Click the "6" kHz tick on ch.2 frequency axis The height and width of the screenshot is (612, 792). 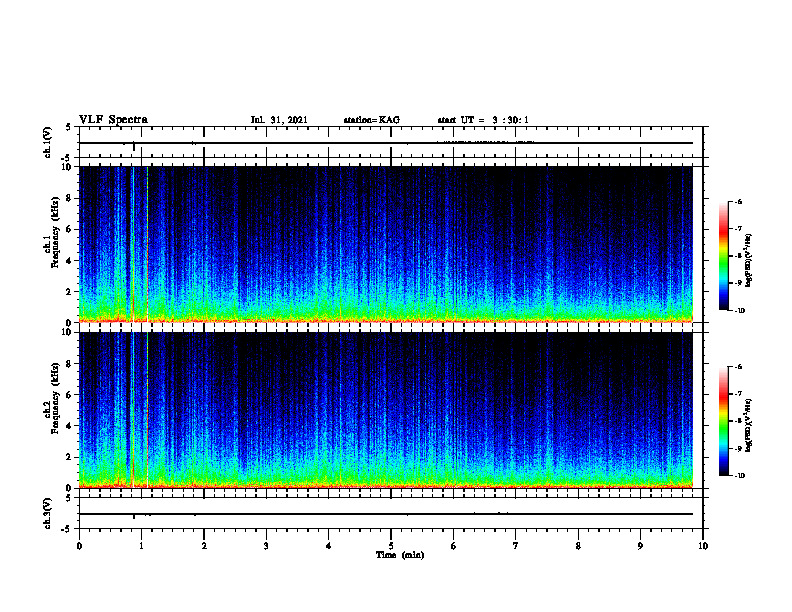click(70, 395)
